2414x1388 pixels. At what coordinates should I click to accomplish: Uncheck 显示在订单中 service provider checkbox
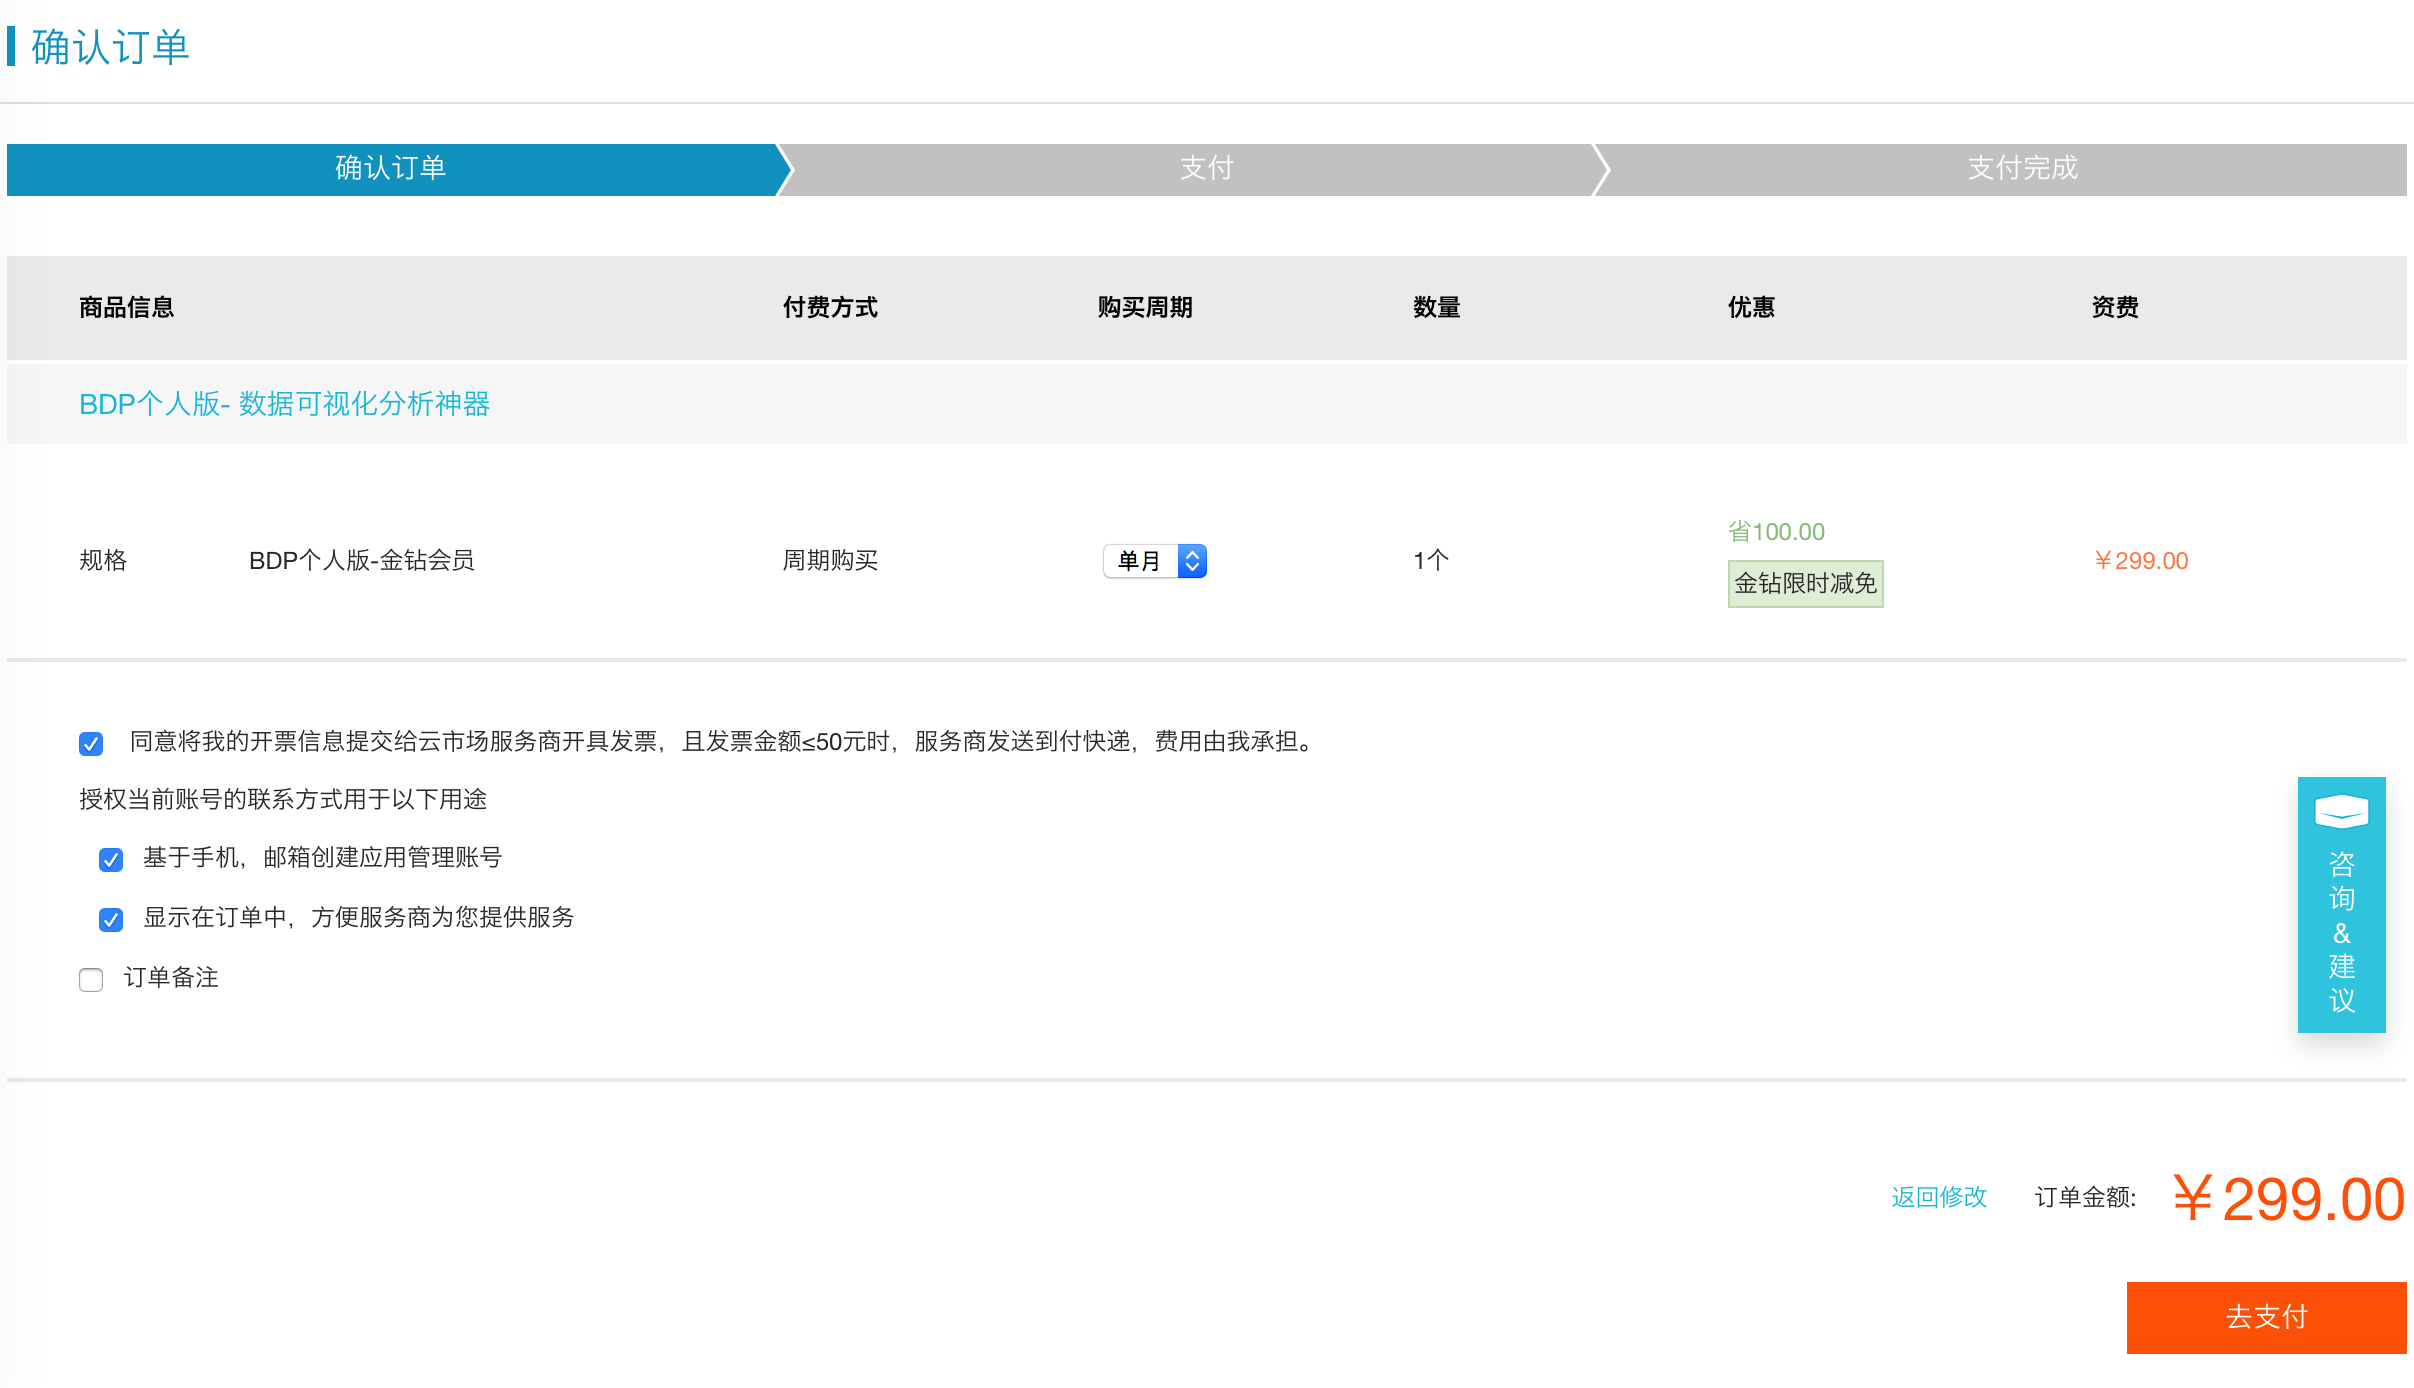tap(111, 919)
